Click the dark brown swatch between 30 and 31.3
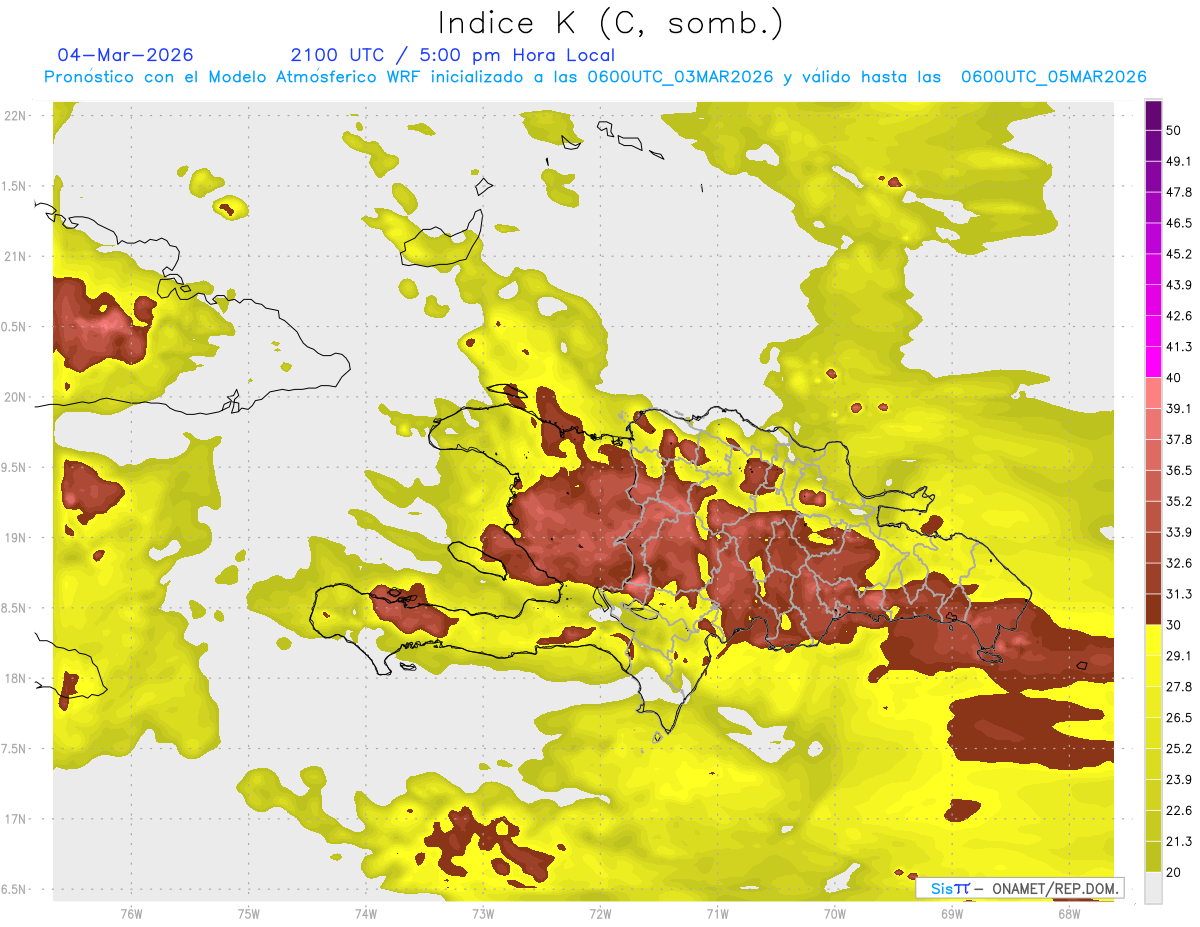The width and height of the screenshot is (1200, 927). 1153,610
